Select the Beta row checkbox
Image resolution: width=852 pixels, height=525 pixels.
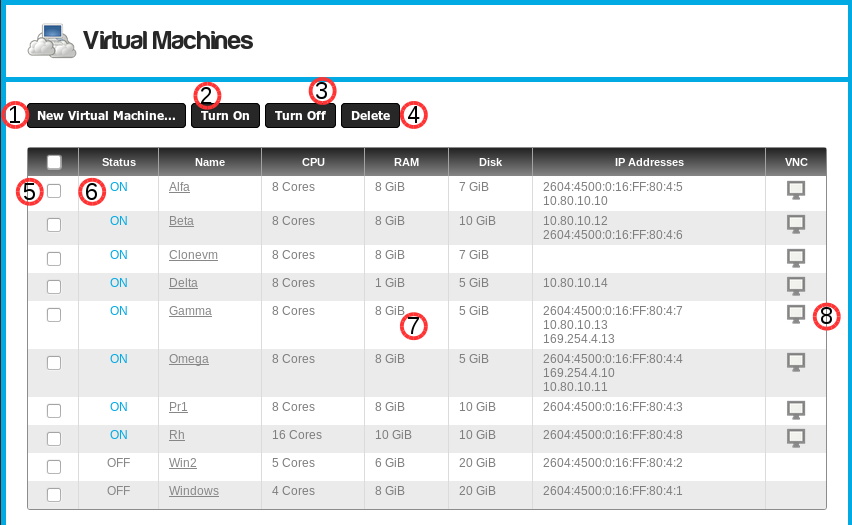54,225
